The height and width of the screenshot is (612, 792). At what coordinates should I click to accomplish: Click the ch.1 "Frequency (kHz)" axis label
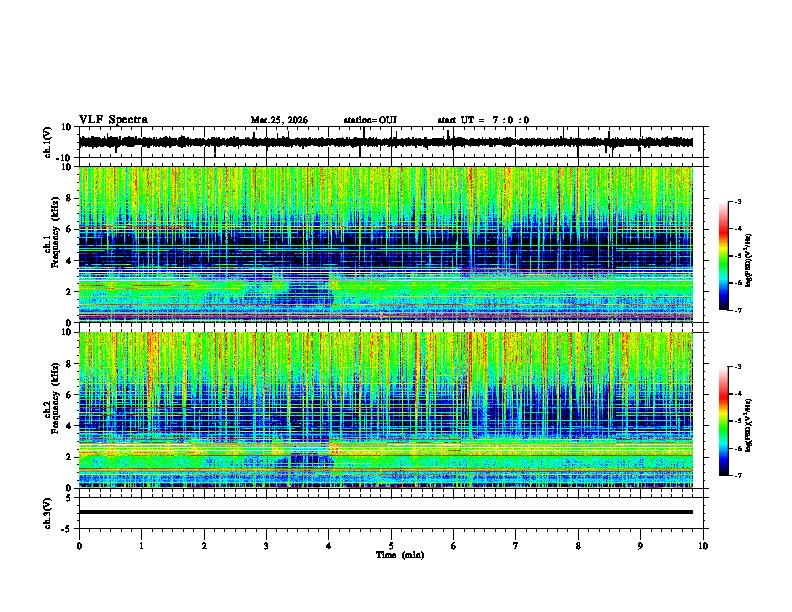pyautogui.click(x=55, y=232)
